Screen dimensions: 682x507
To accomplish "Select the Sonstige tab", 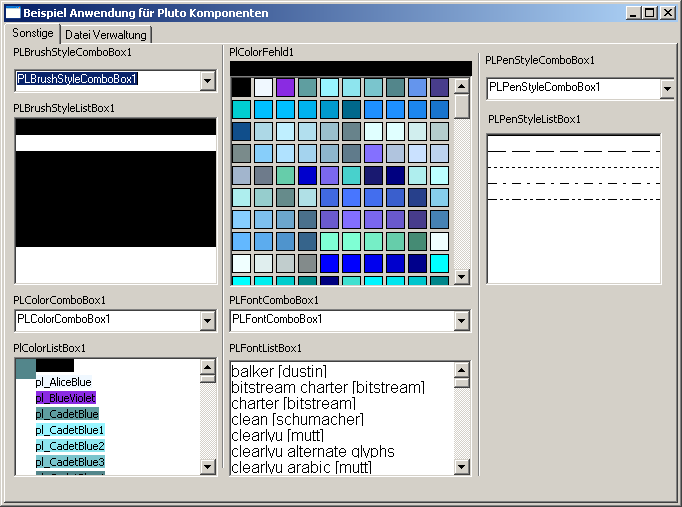I will pos(33,34).
